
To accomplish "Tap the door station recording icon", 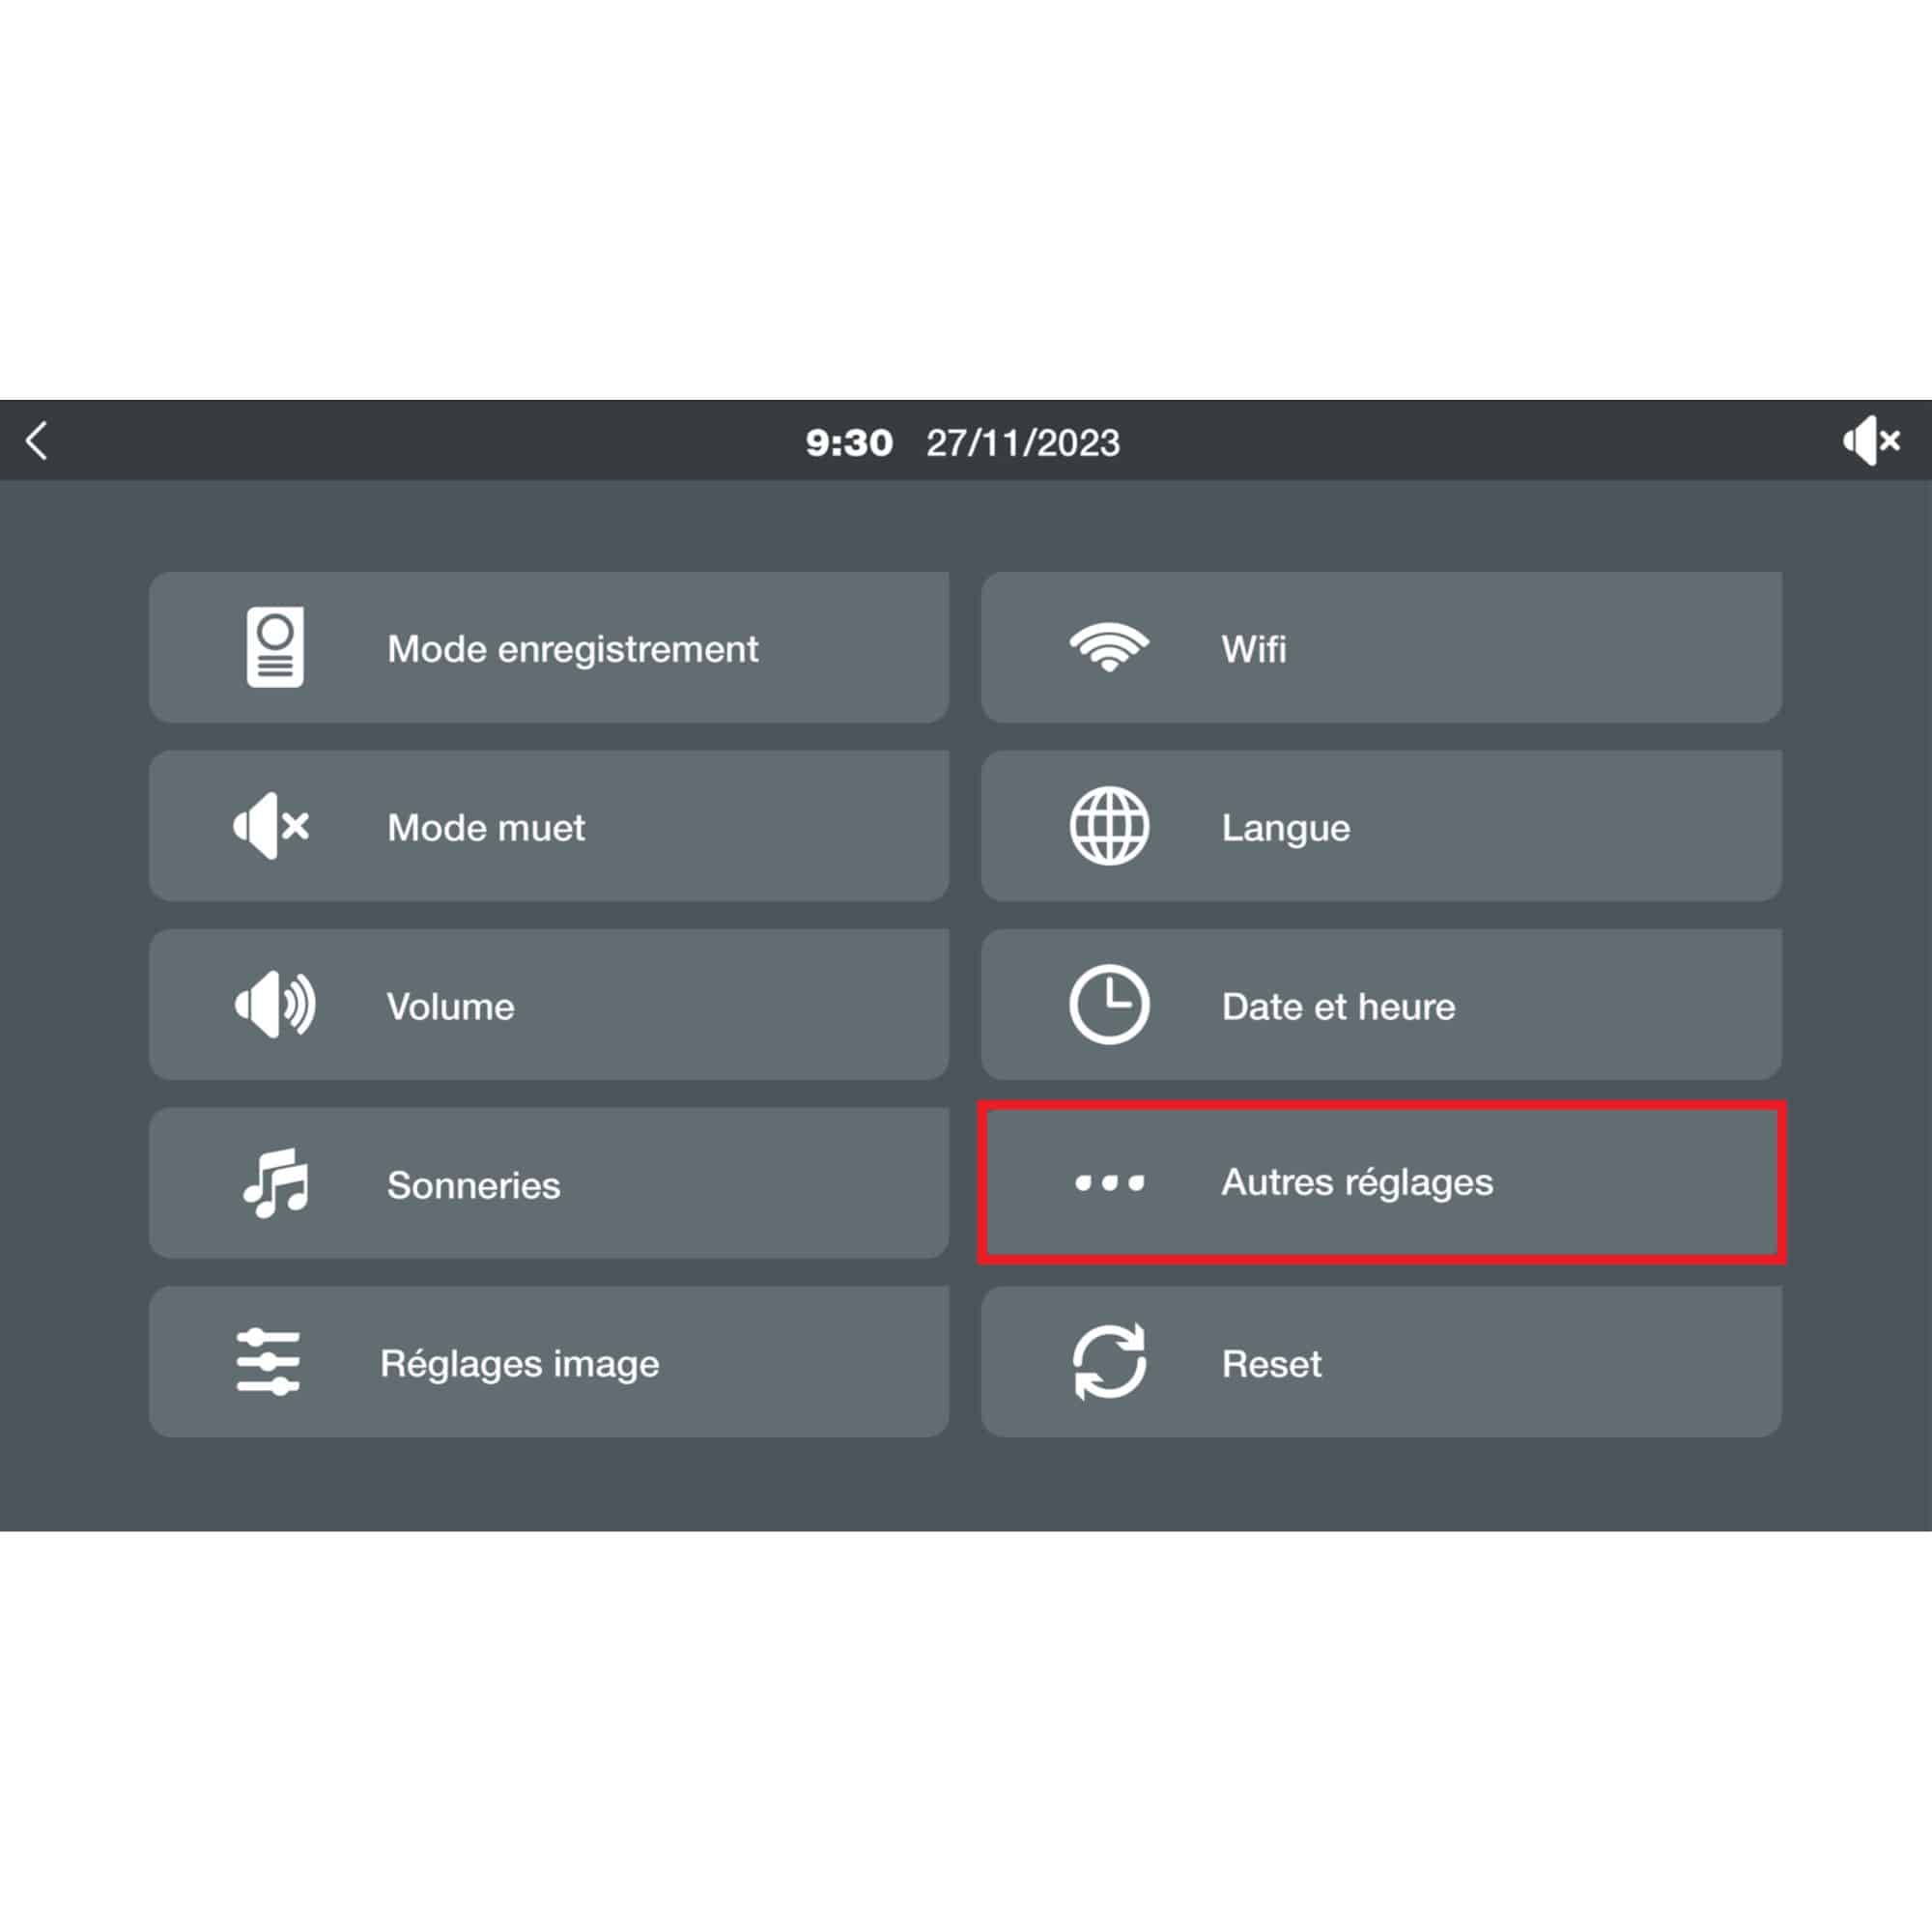I will coord(275,647).
